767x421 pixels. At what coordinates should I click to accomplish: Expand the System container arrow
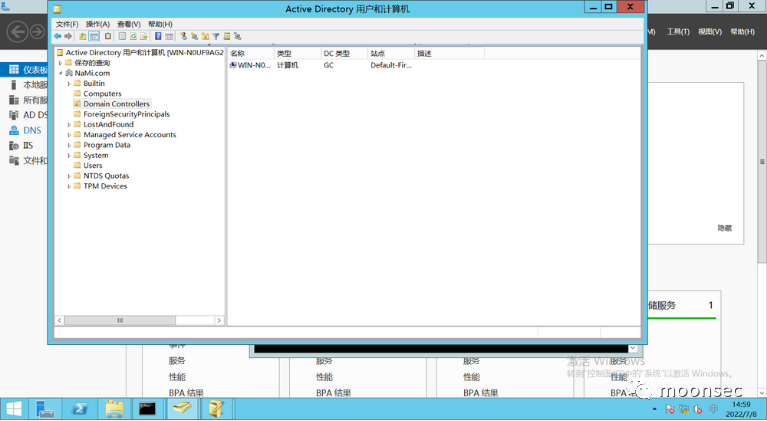[x=69, y=155]
